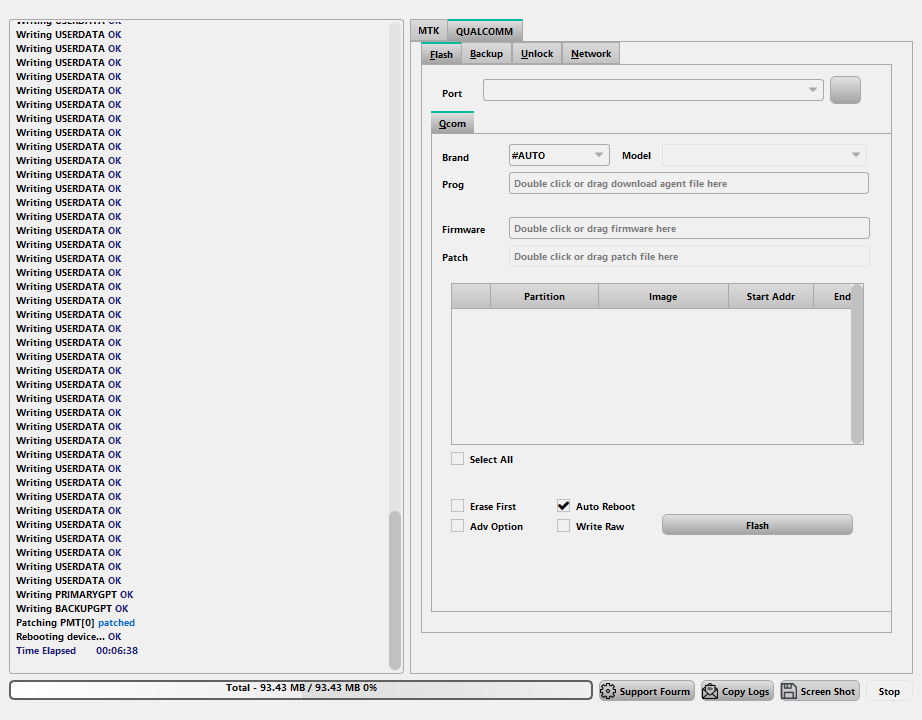Enable the Adv Option checkbox
922x720 pixels.
[x=458, y=526]
